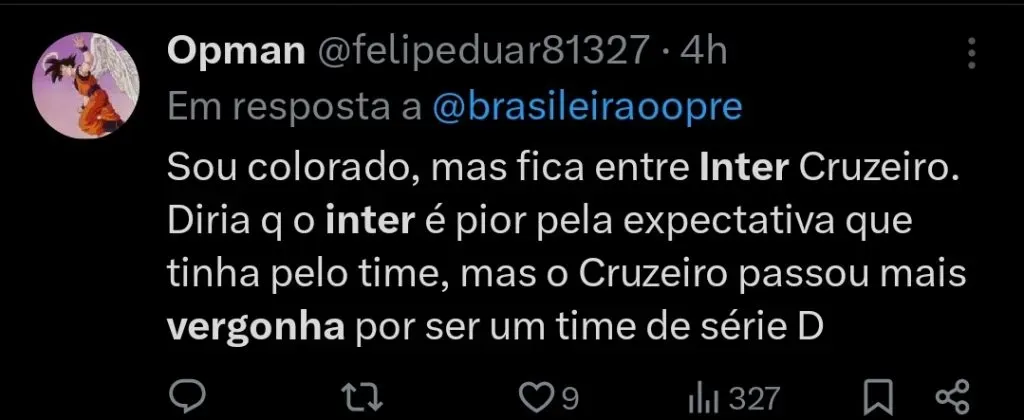Click the 4h timestamp
The height and width of the screenshot is (420, 1024).
click(704, 52)
